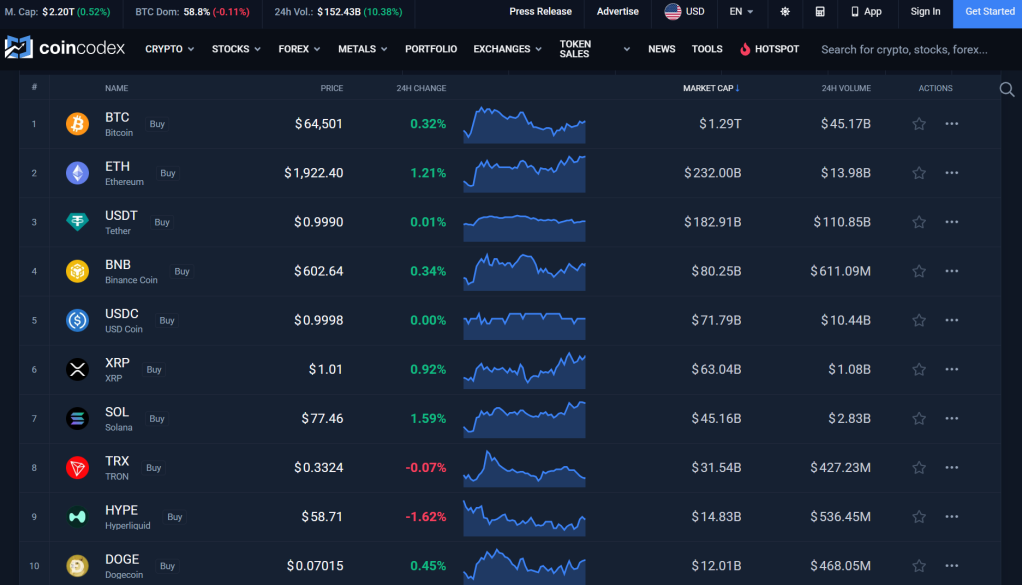Open more actions for Ethereum row
The height and width of the screenshot is (585, 1022).
952,173
